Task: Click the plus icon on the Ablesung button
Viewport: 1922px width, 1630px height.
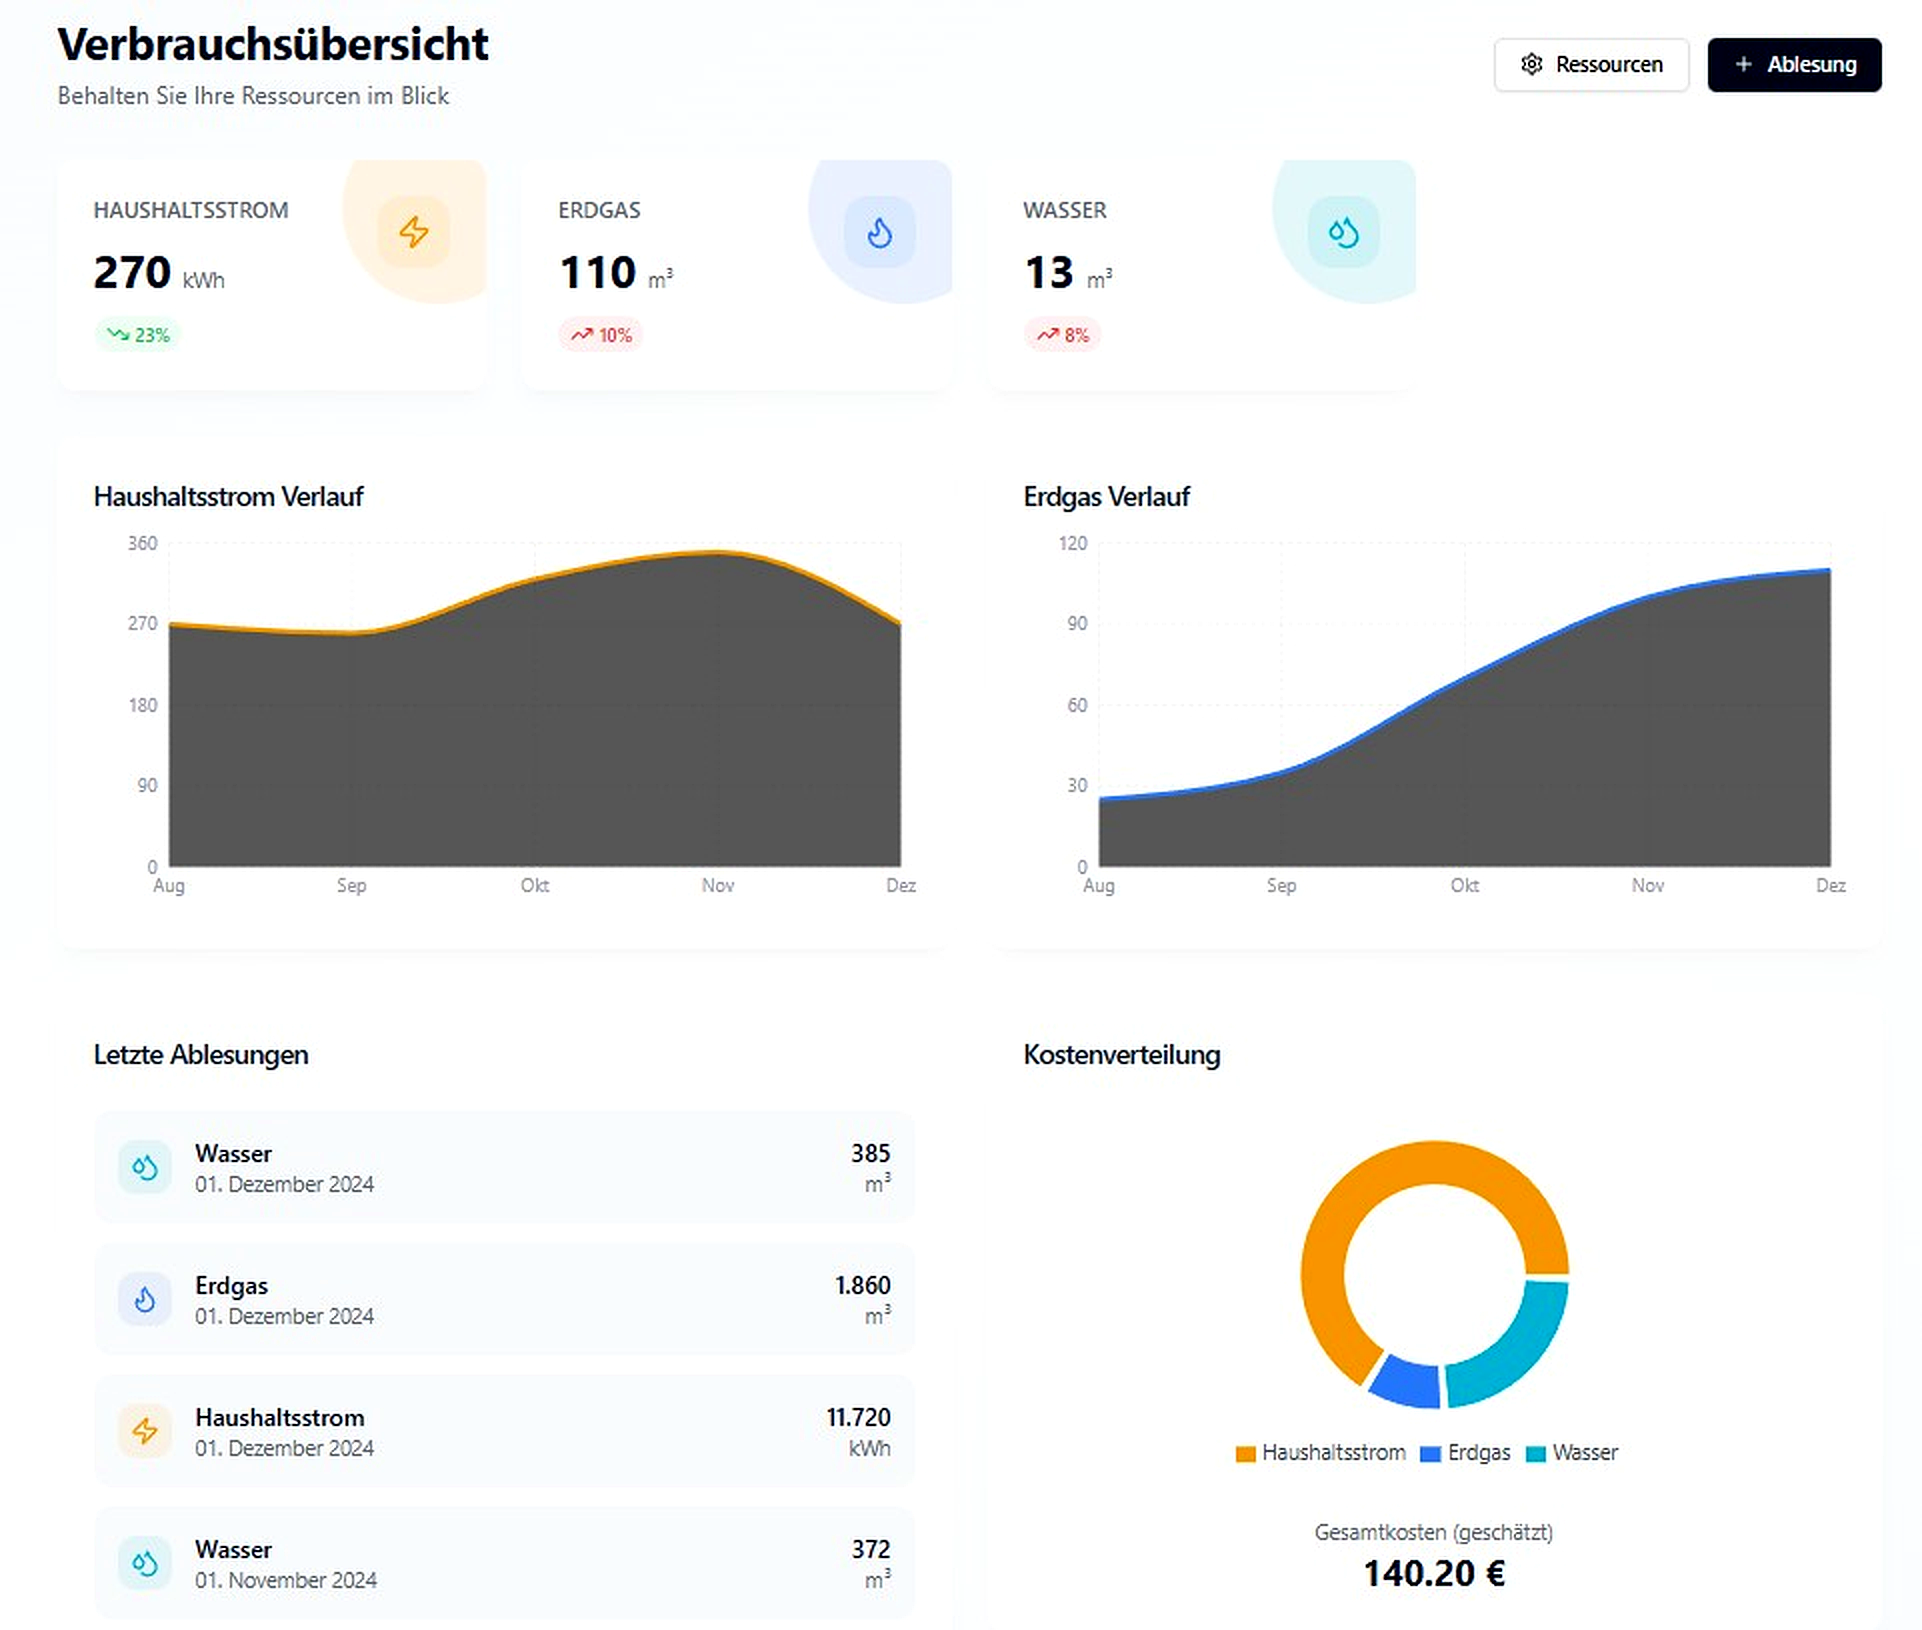Action: 1743,64
